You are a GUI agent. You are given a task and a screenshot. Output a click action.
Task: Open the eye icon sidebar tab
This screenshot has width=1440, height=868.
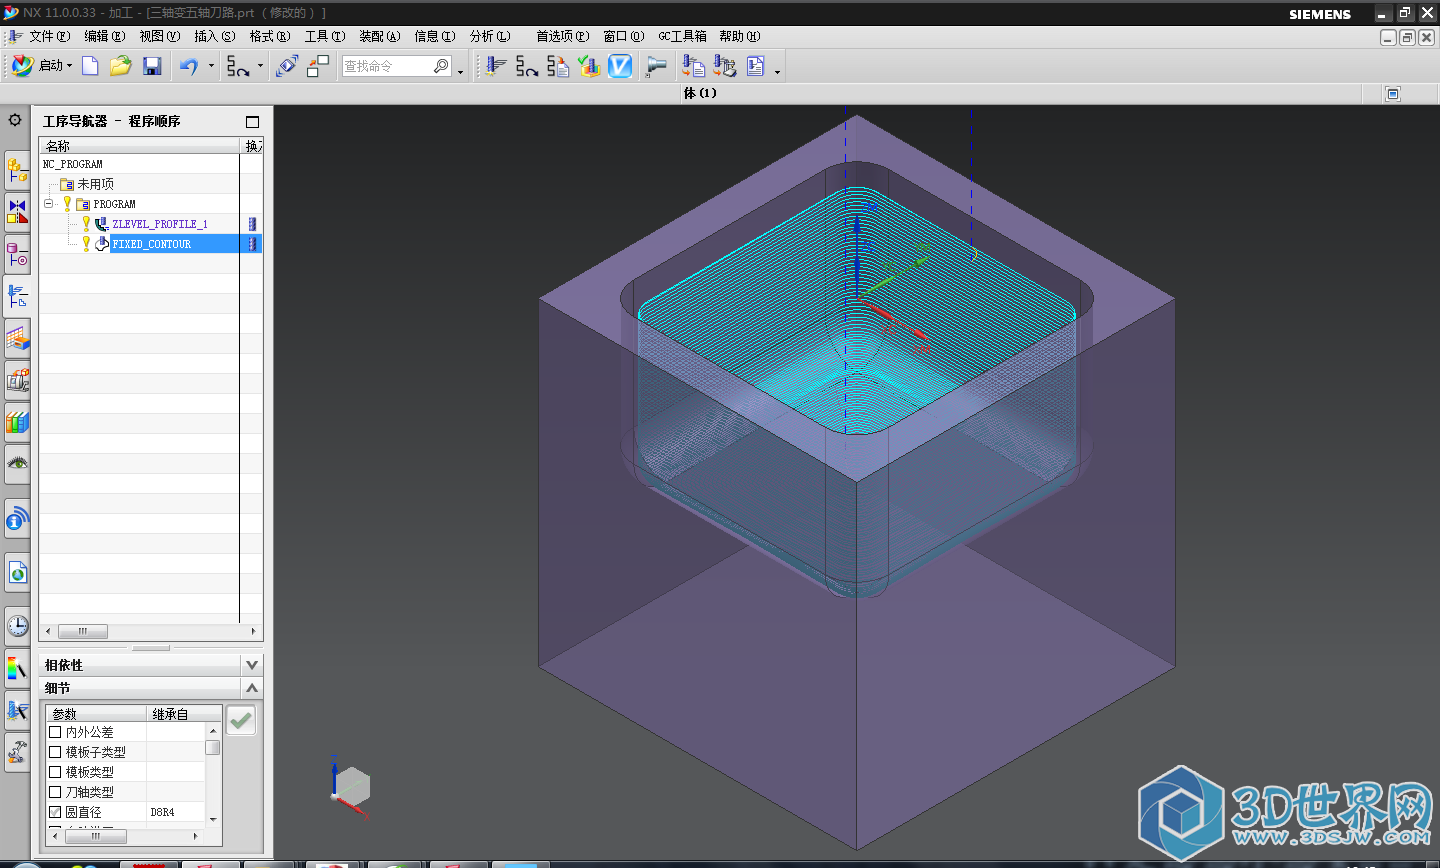(17, 463)
